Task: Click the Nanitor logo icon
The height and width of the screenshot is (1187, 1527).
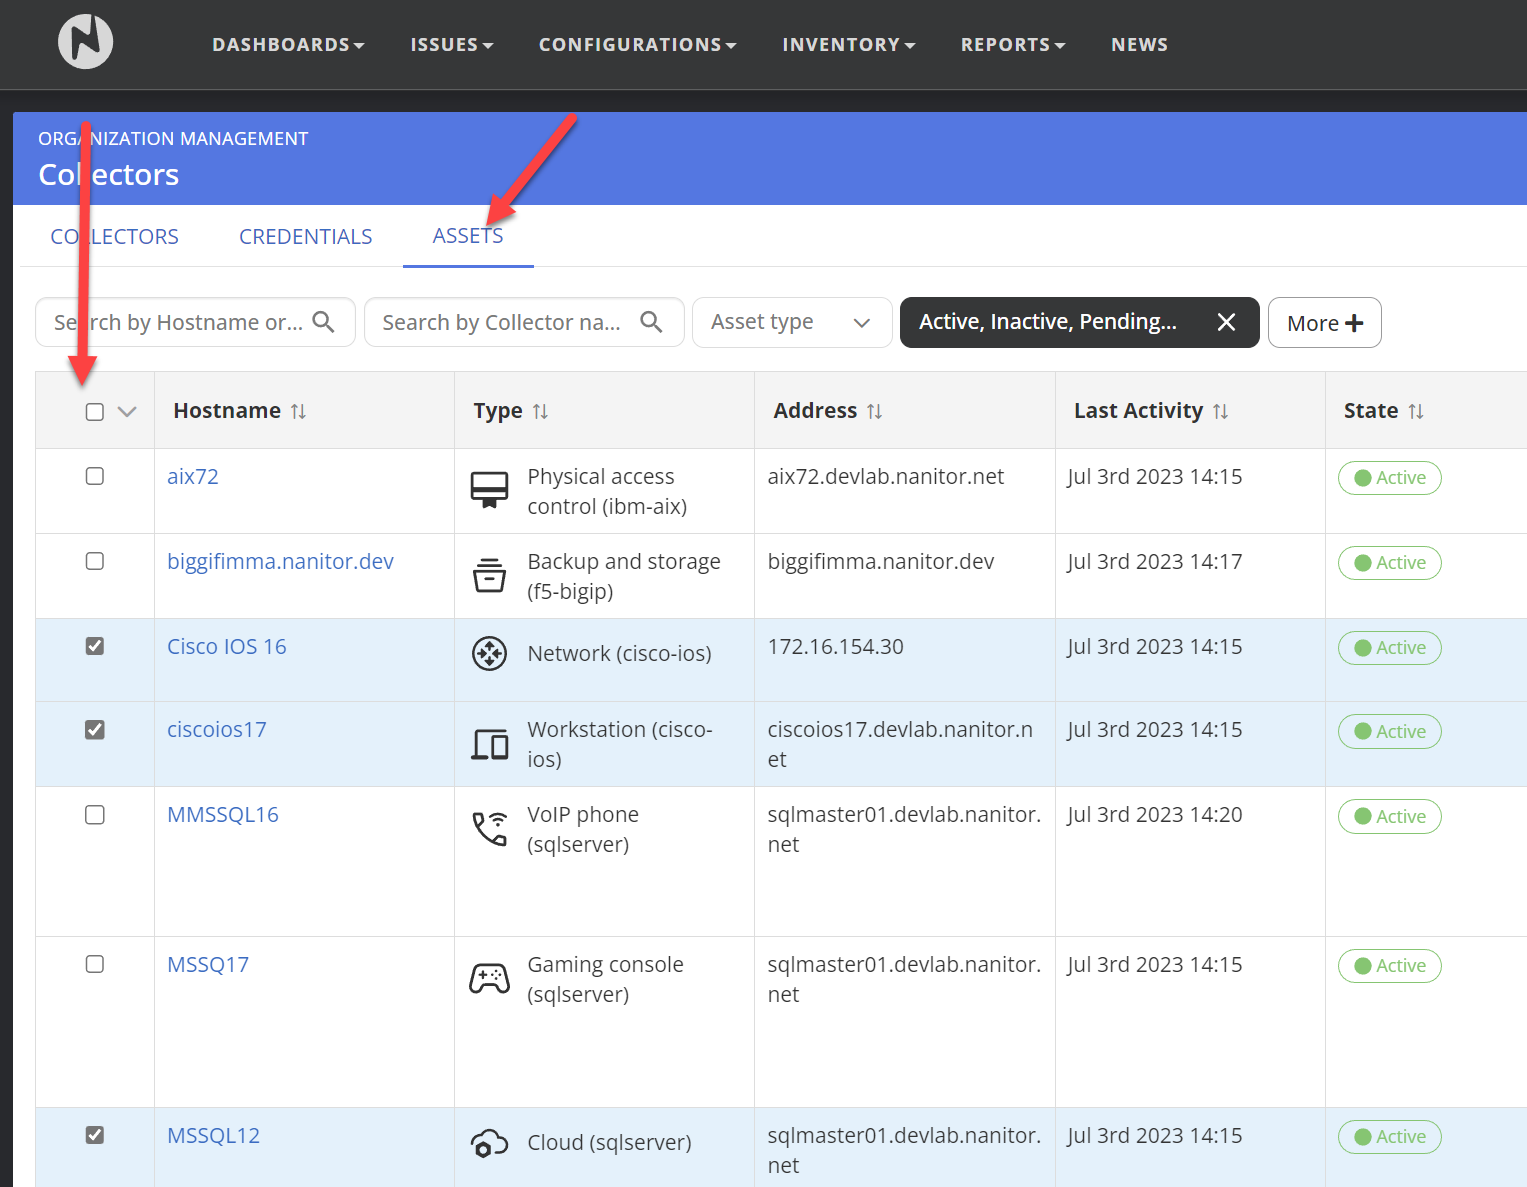Action: pyautogui.click(x=85, y=42)
